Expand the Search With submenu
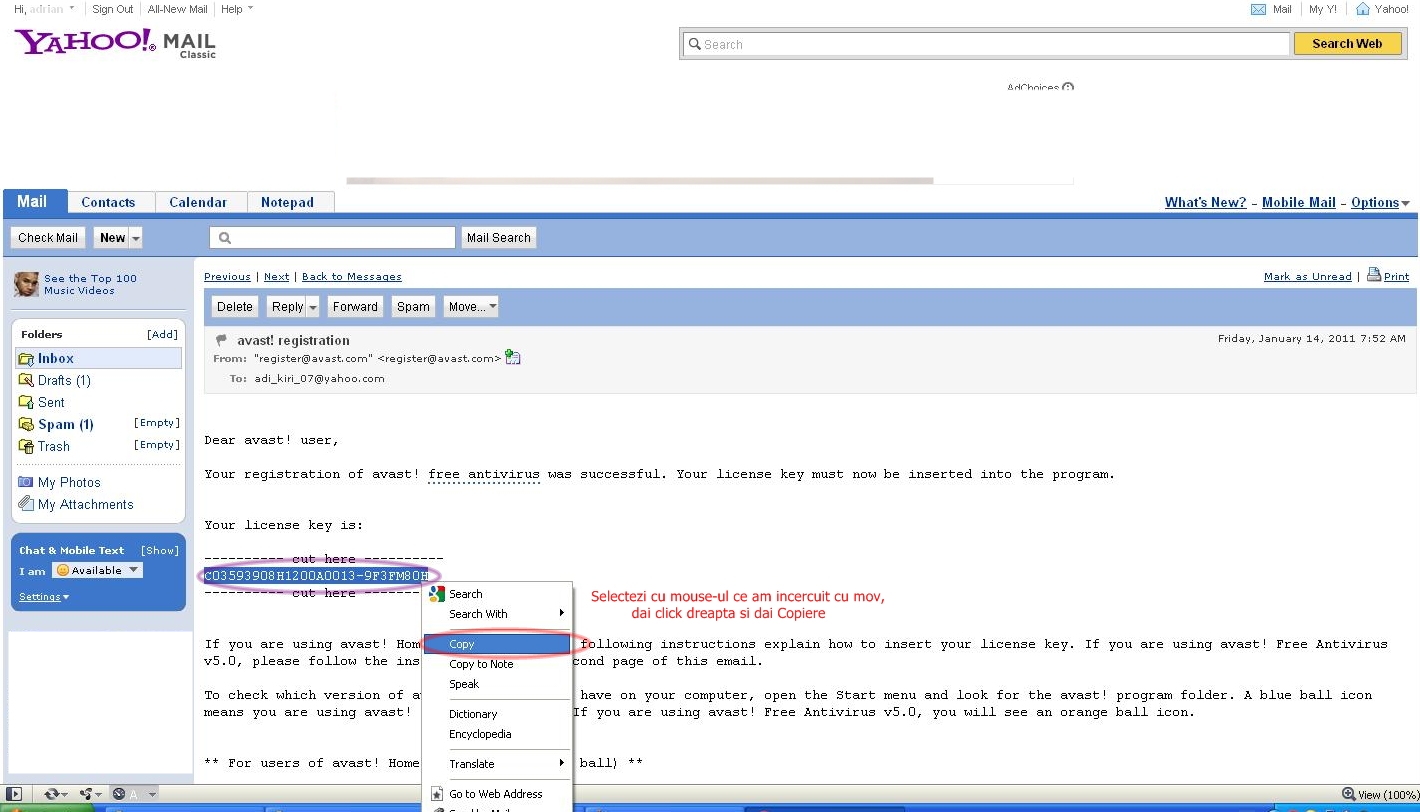The height and width of the screenshot is (812, 1420). pos(498,614)
